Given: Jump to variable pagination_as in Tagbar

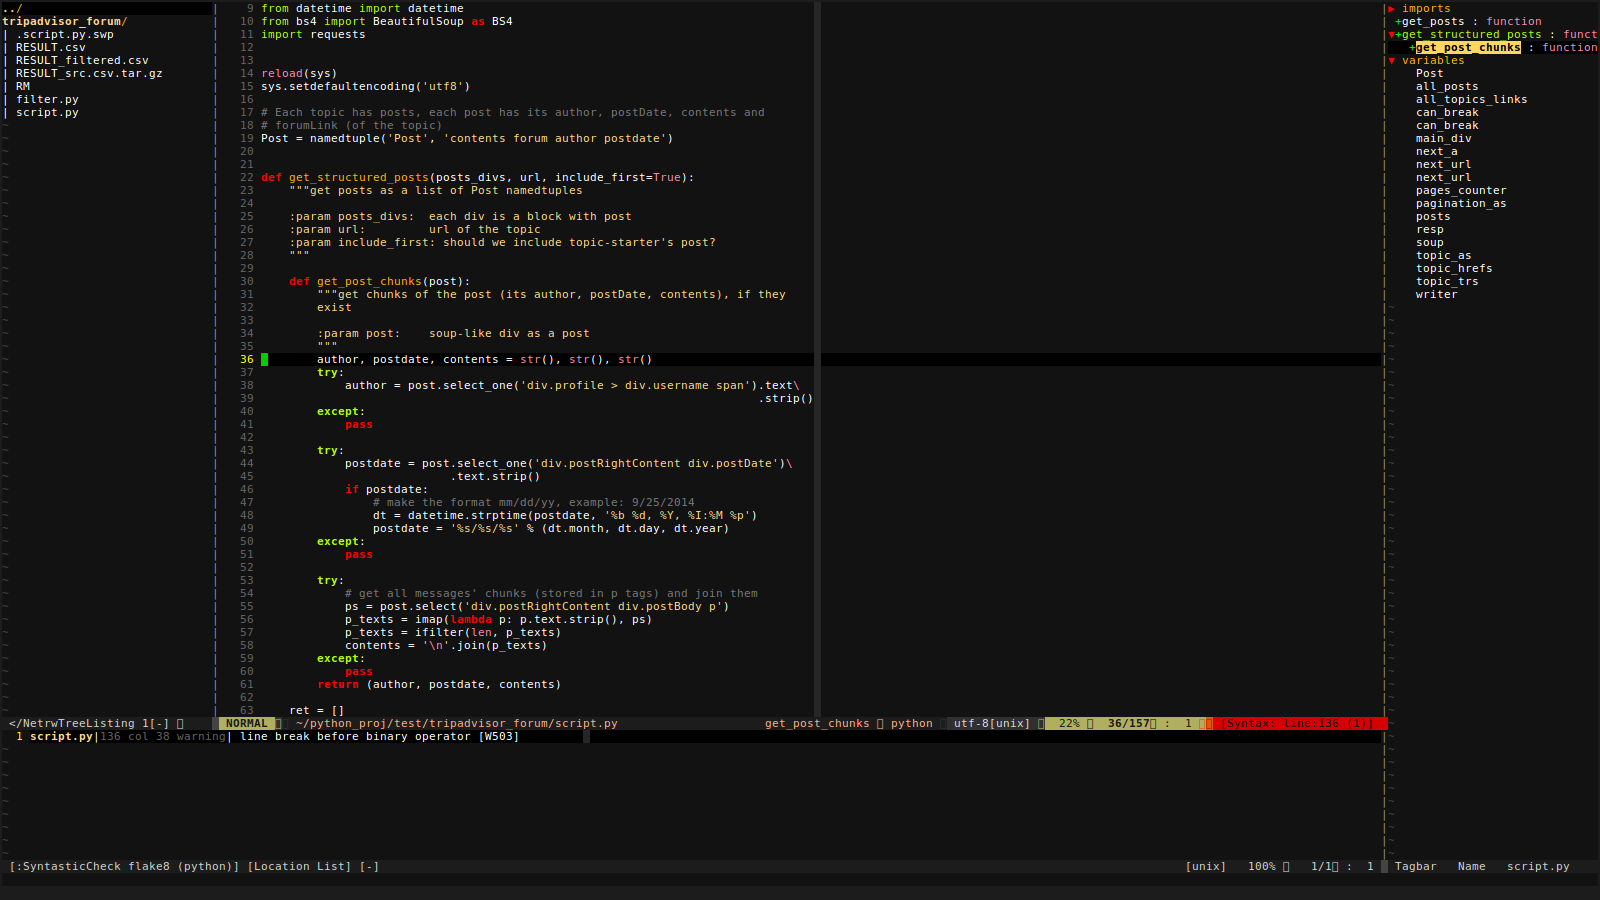Looking at the screenshot, I should click(x=1461, y=203).
